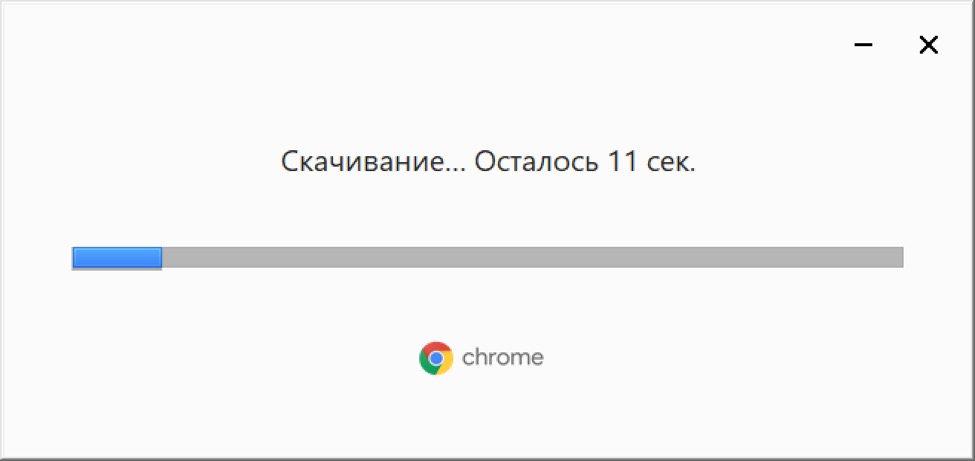Minimize the Chrome installer window

pyautogui.click(x=864, y=45)
